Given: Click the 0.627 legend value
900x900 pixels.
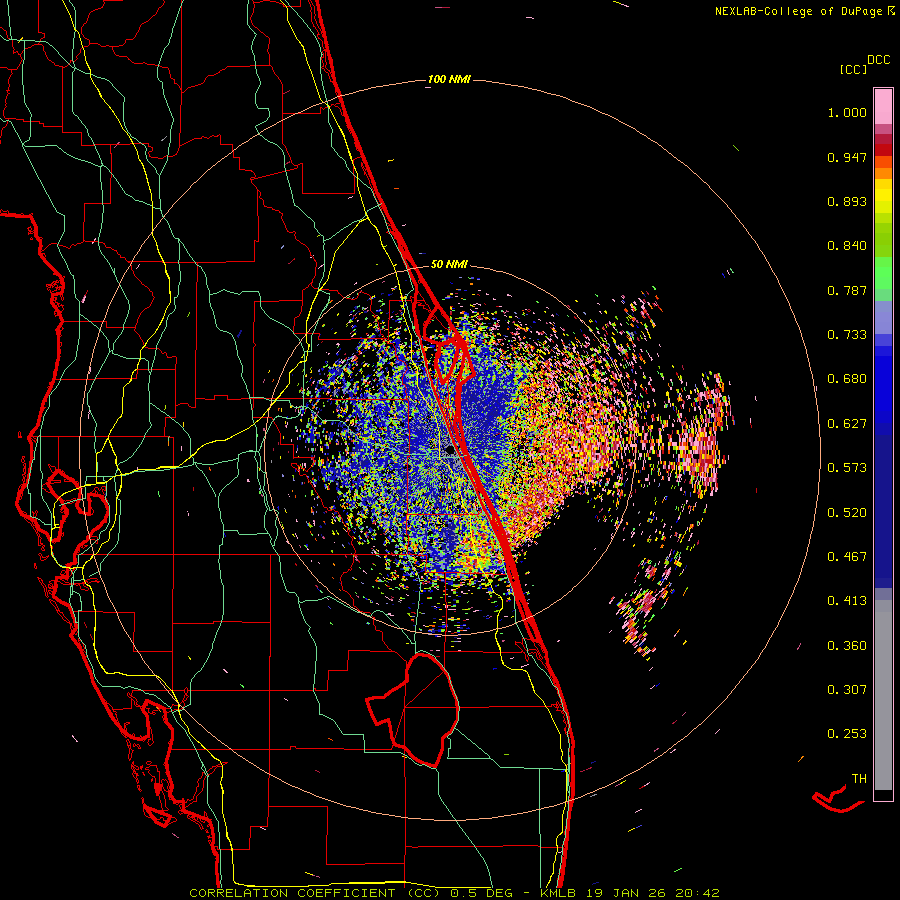Looking at the screenshot, I should (x=847, y=424).
